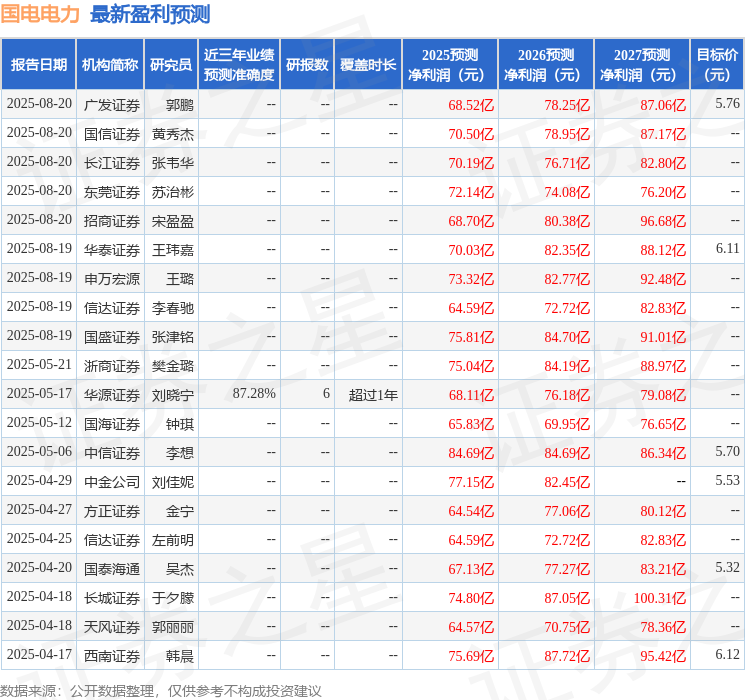Select 华源证券 institution cell
This screenshot has height=700, width=745.
coord(112,395)
